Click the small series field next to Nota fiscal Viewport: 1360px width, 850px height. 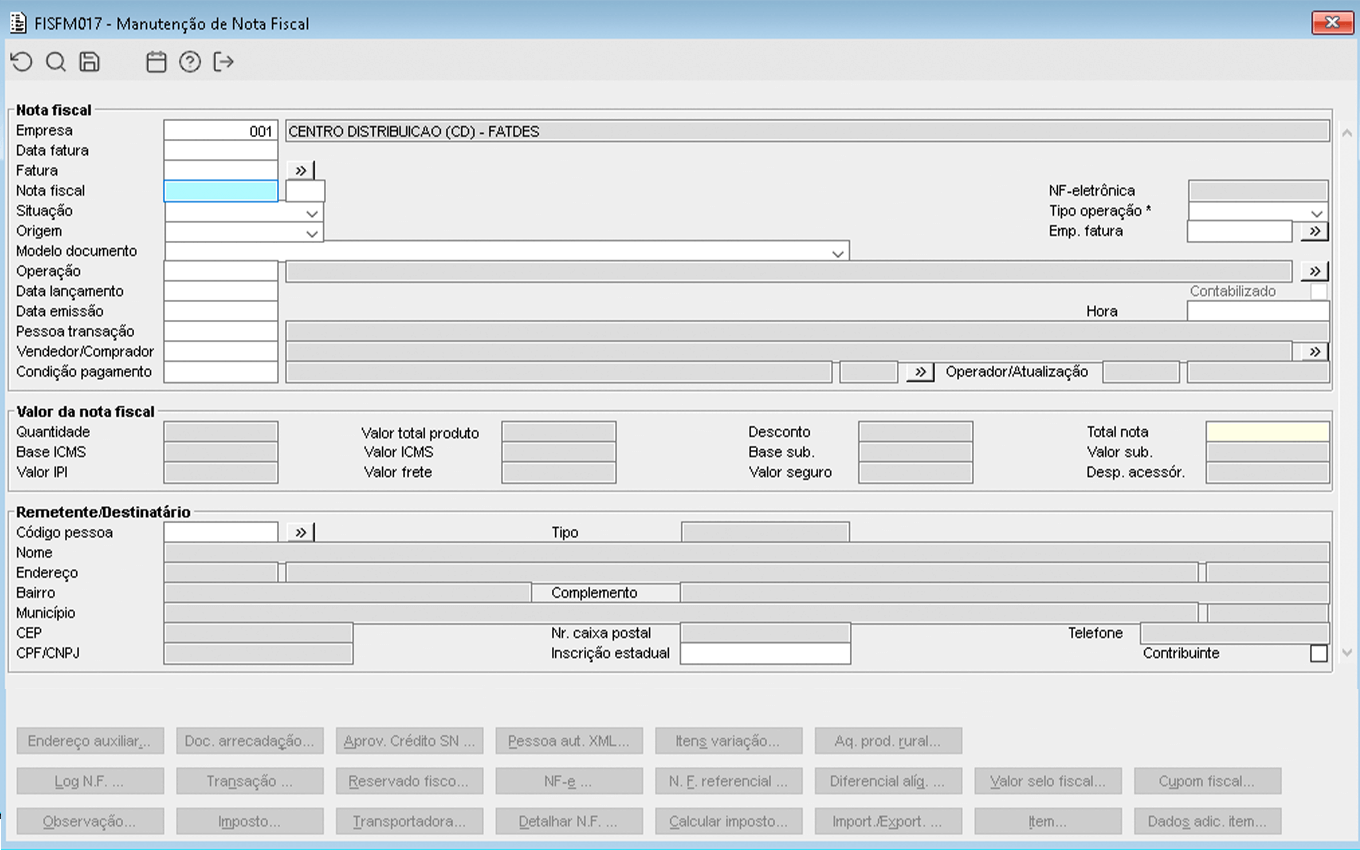(306, 191)
